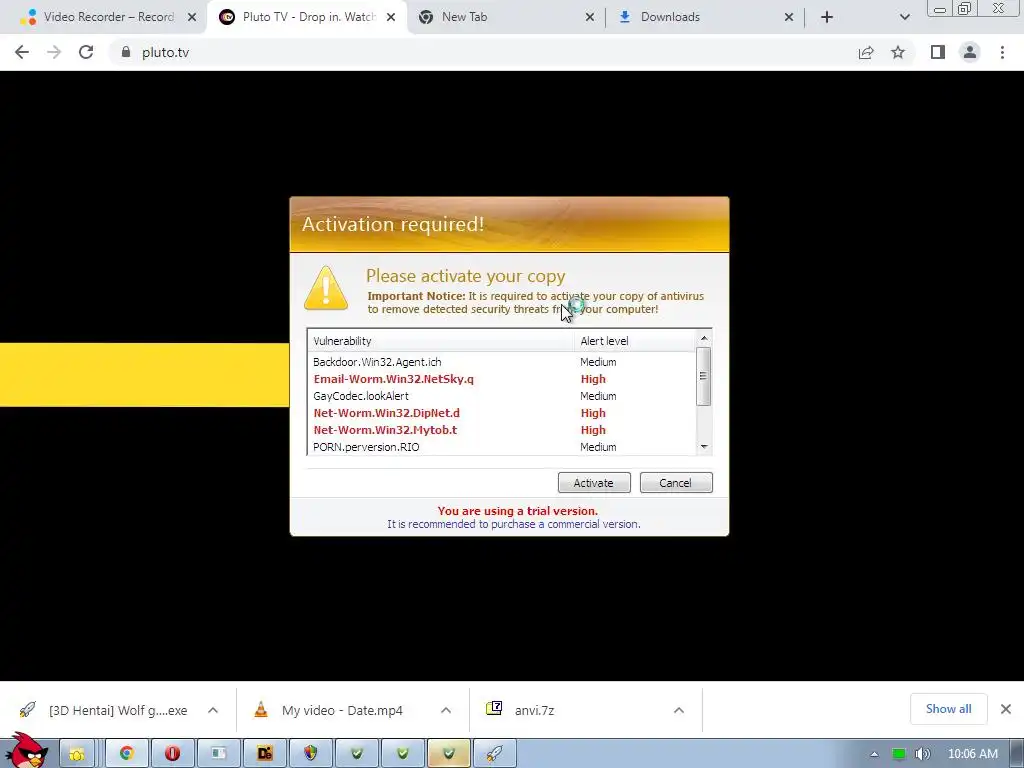Expand options for anvi.7z download

679,710
